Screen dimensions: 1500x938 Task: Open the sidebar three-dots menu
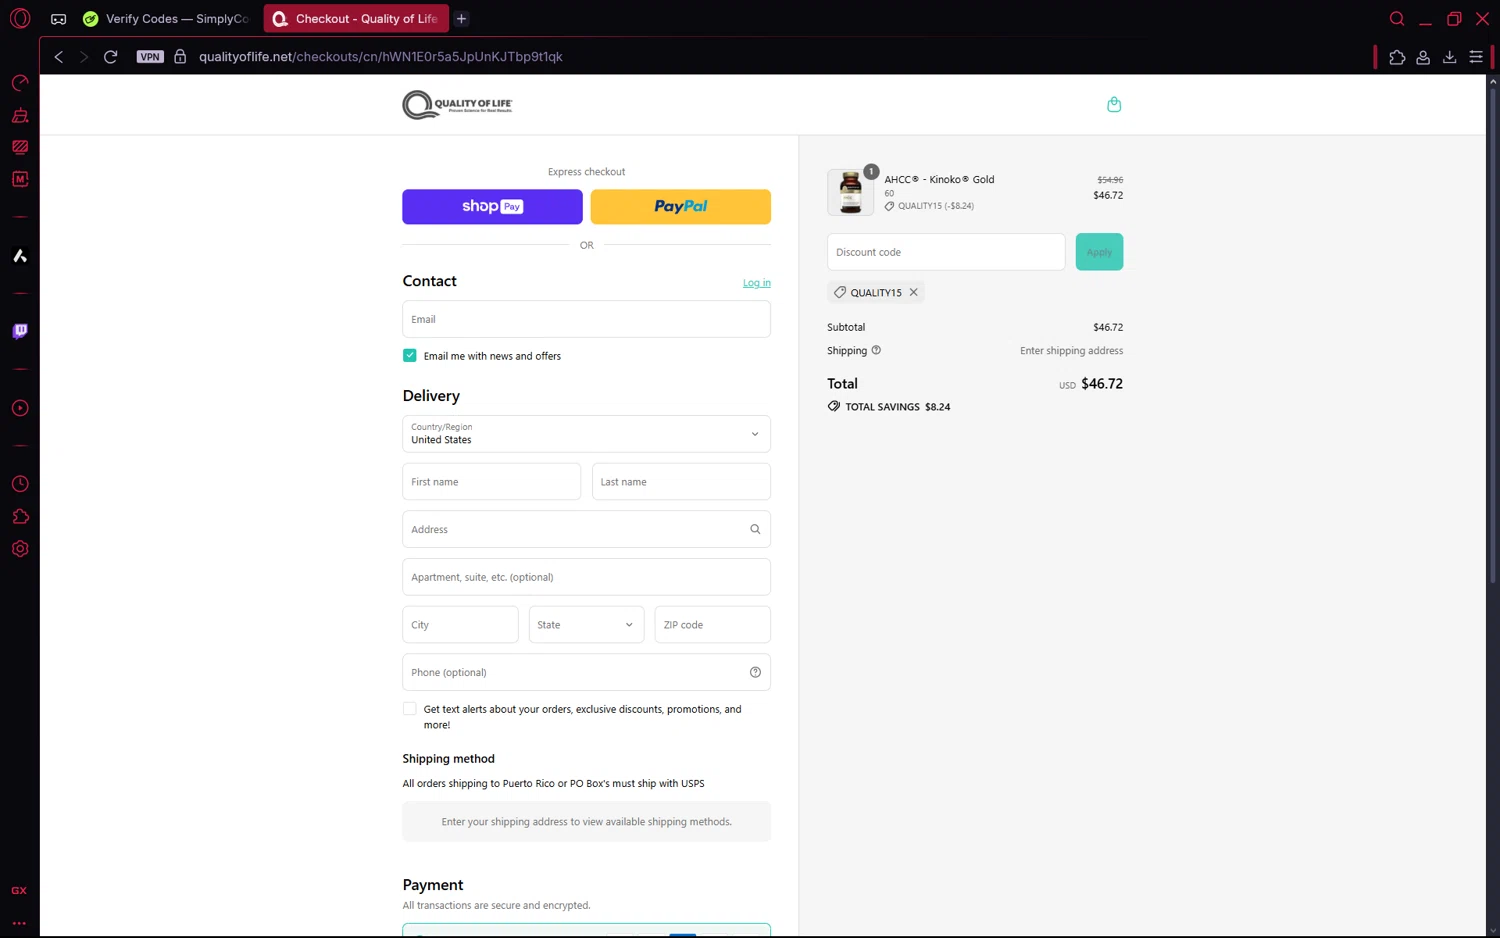[x=19, y=923]
